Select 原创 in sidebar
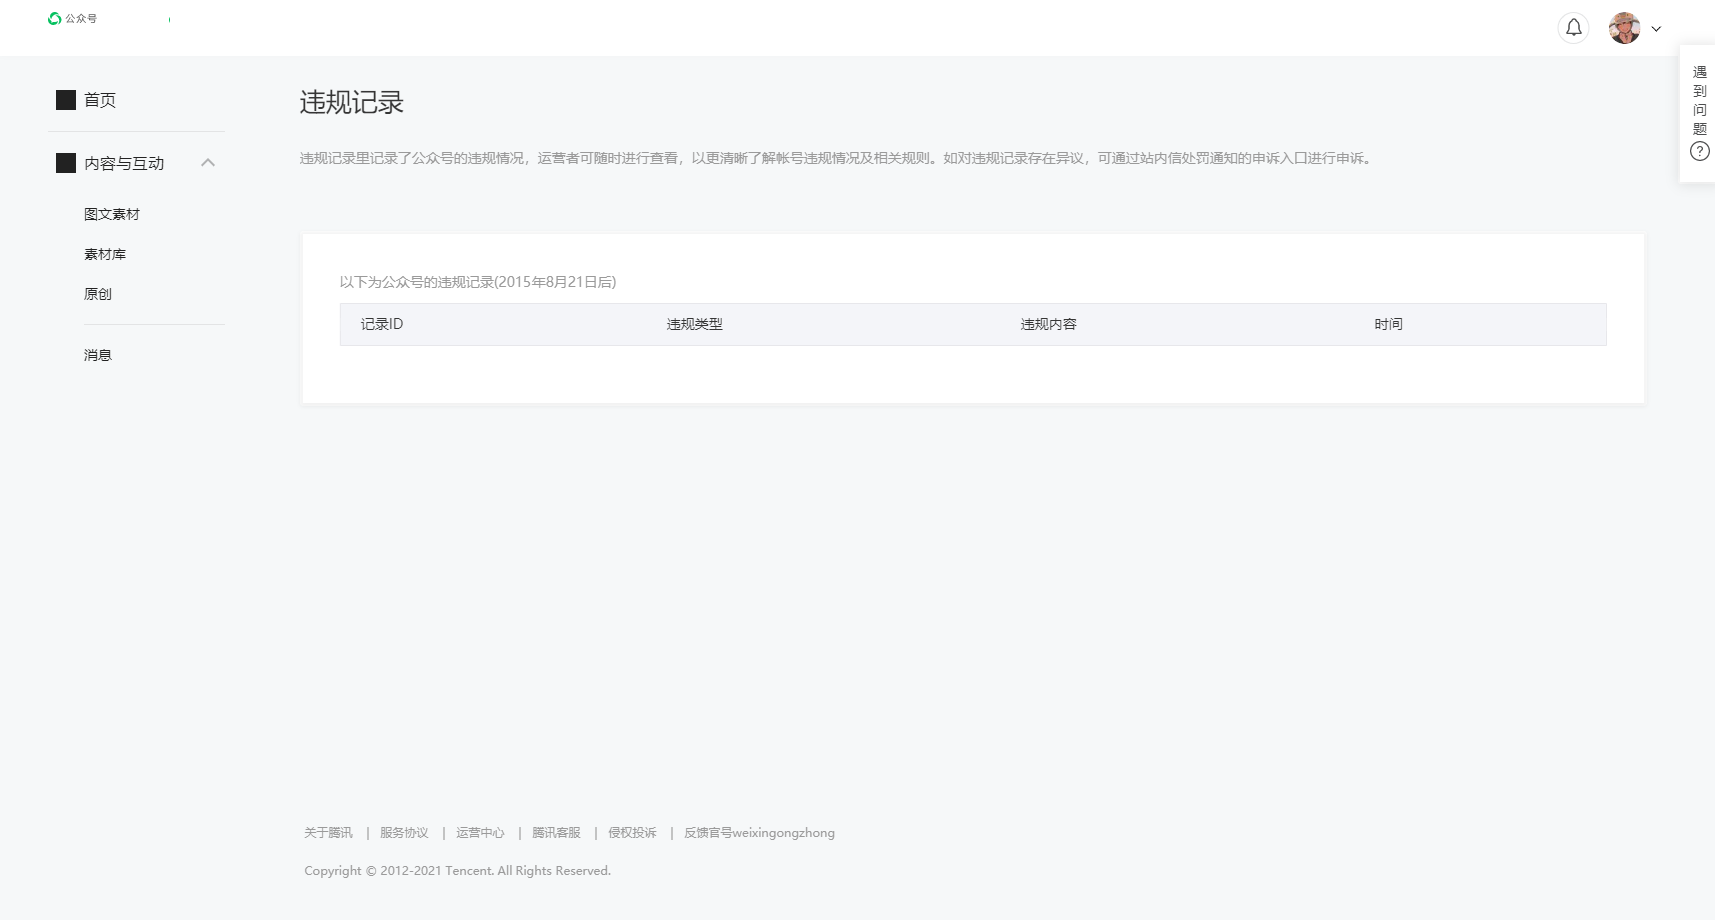The image size is (1715, 920). 98,294
